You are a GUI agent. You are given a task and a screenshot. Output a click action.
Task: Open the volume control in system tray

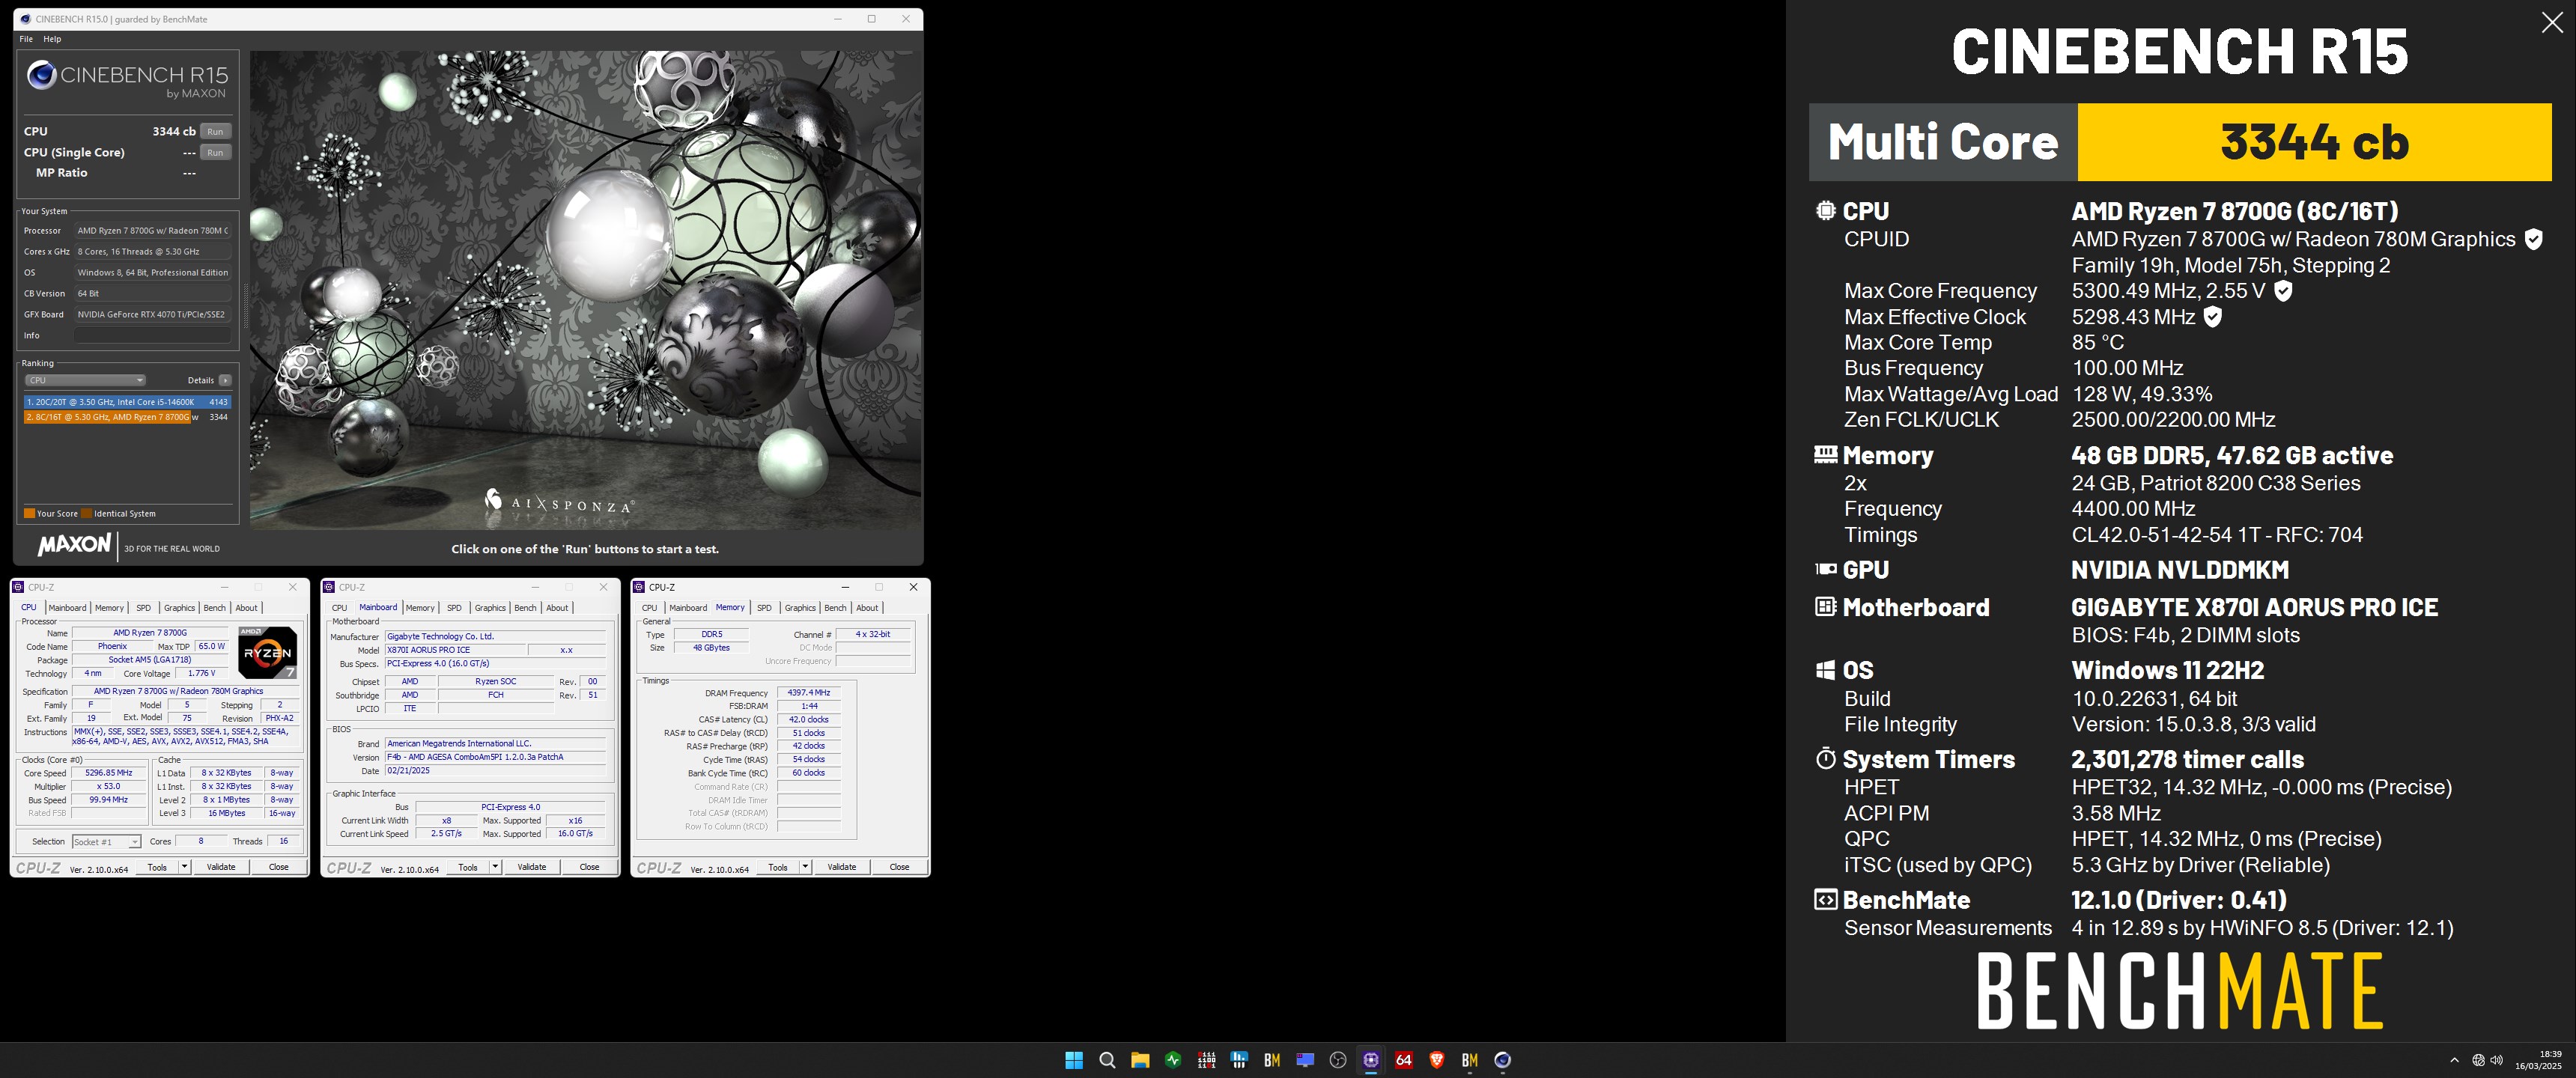[2497, 1060]
